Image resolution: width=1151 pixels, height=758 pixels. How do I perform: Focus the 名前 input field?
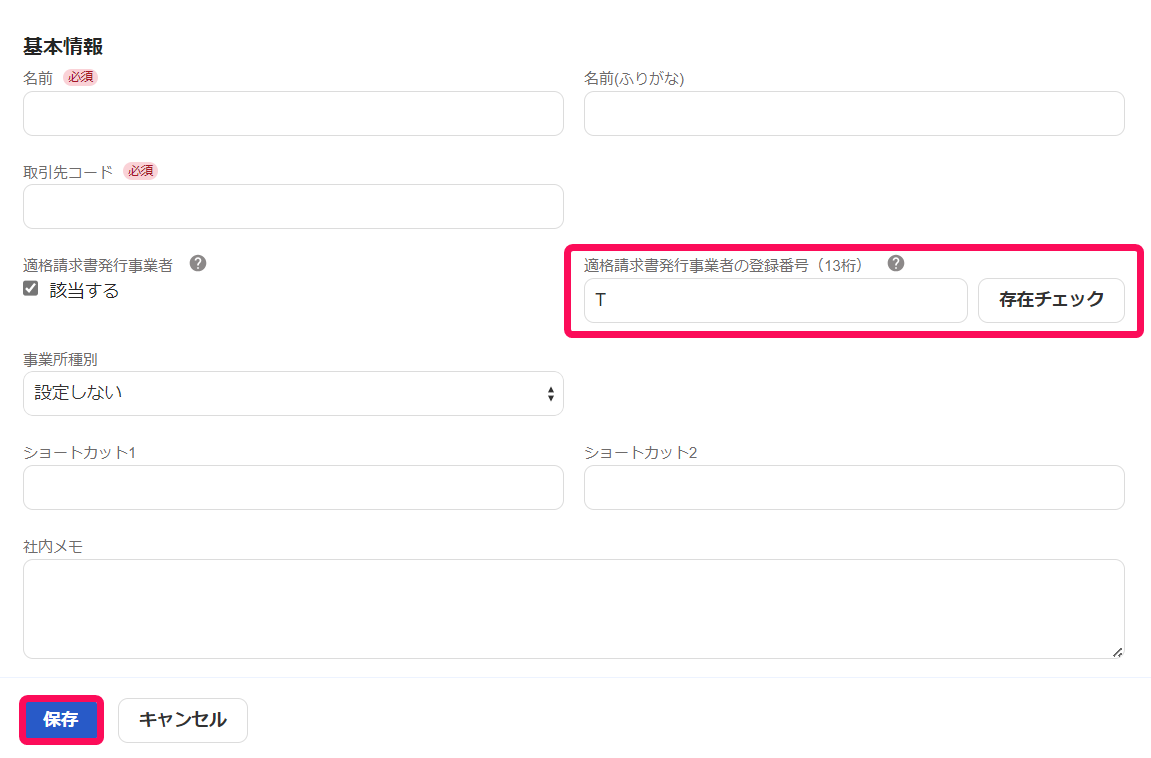click(x=293, y=114)
